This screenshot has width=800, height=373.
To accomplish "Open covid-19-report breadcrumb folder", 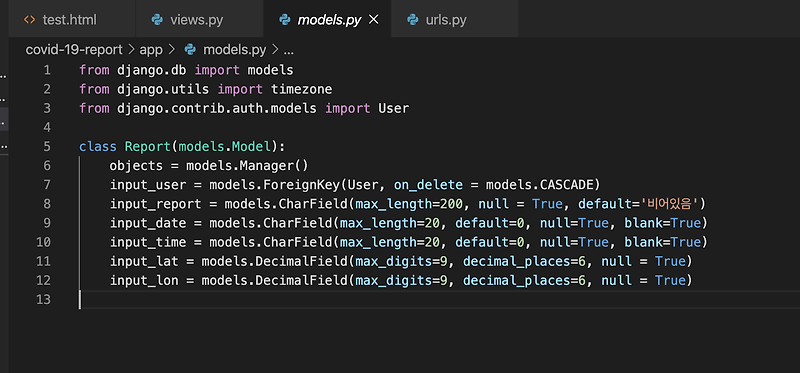I will coord(74,50).
